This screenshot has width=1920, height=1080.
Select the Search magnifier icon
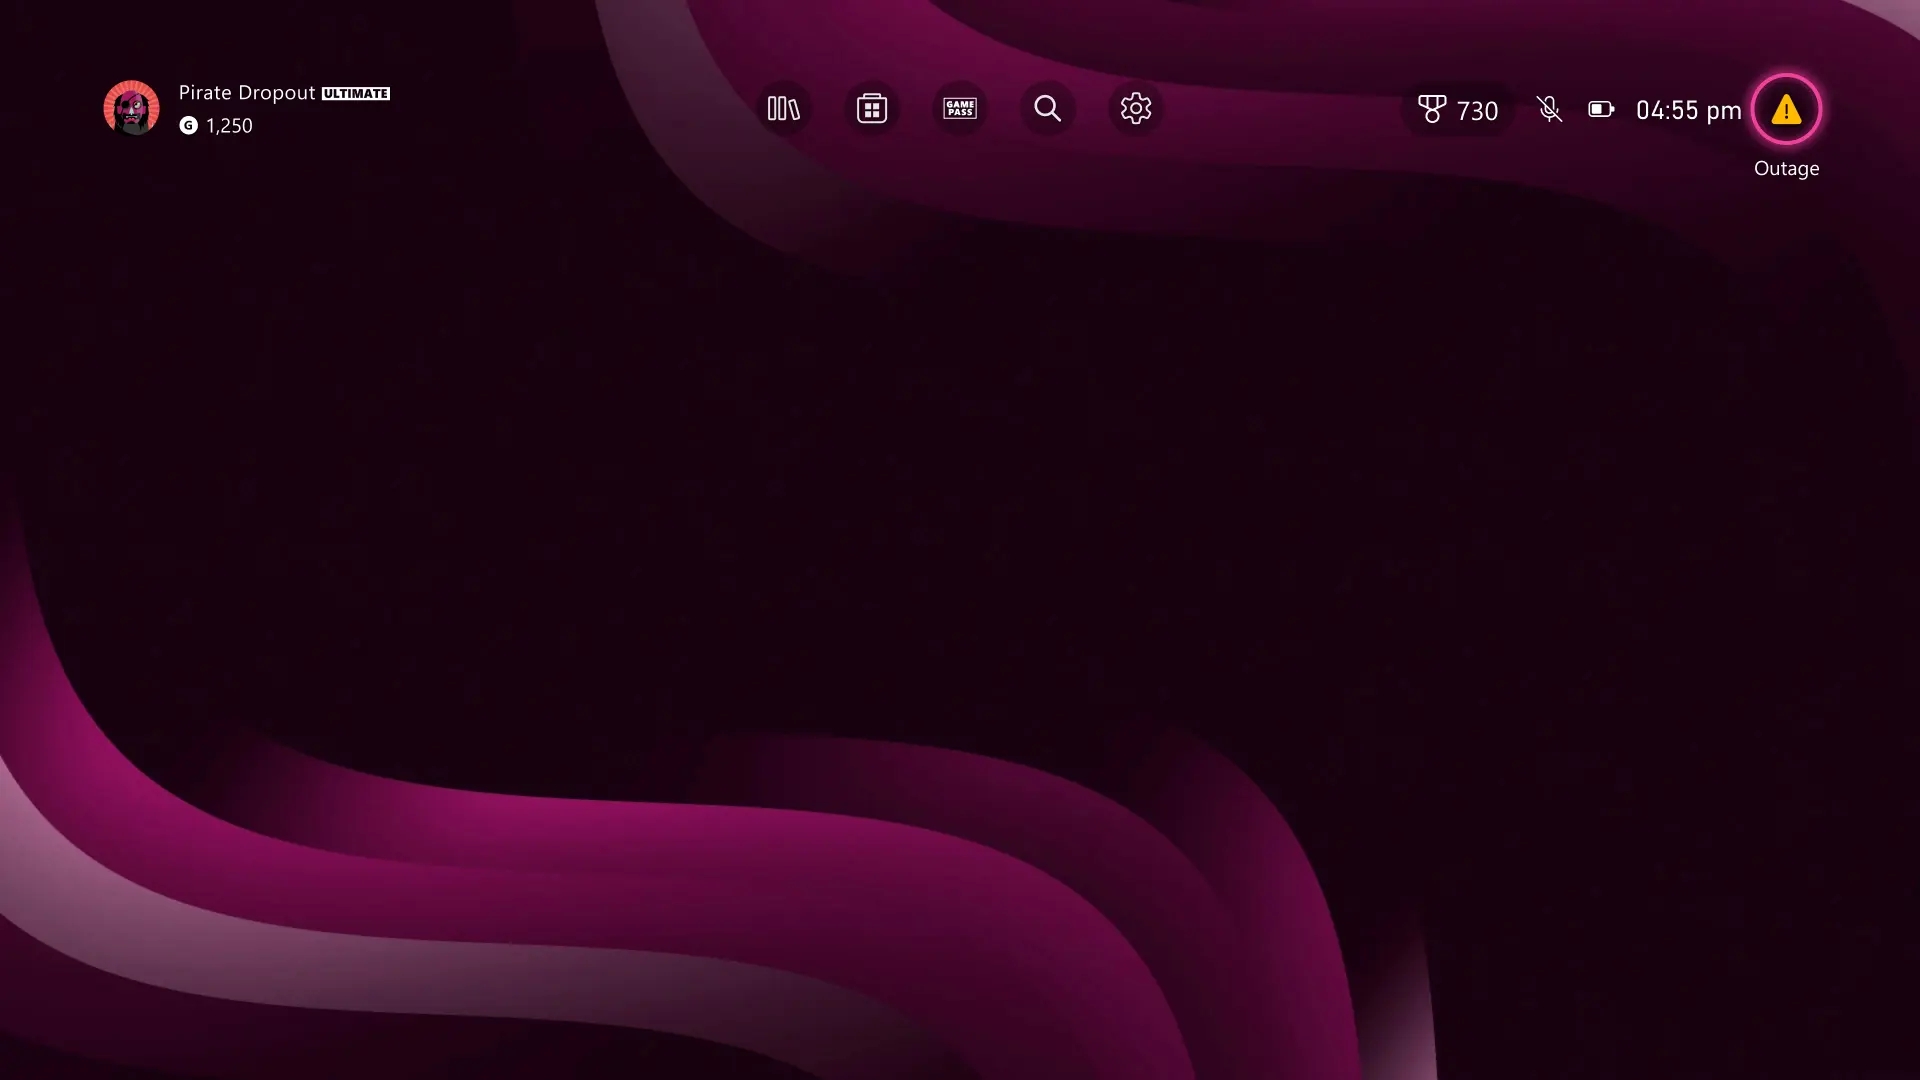[x=1048, y=108]
